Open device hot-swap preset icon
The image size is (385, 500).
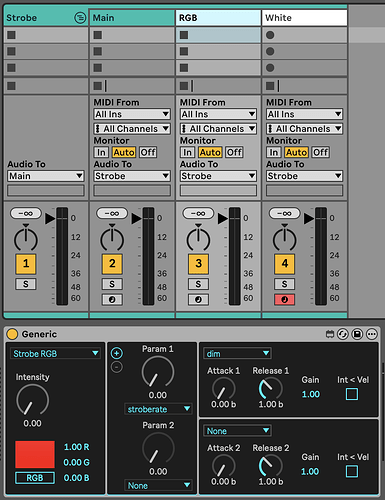click(x=343, y=334)
